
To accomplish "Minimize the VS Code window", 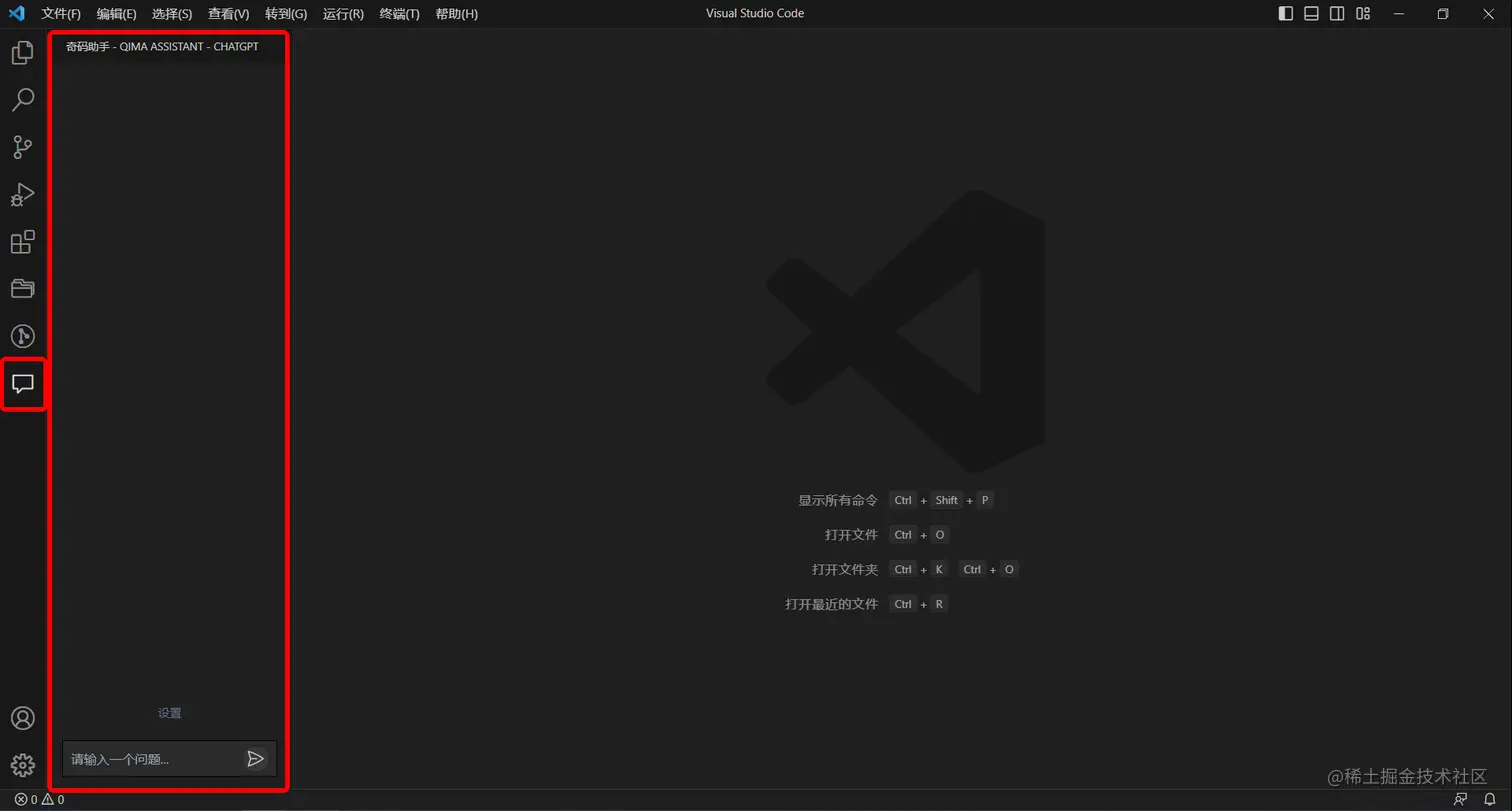I will click(x=1398, y=13).
